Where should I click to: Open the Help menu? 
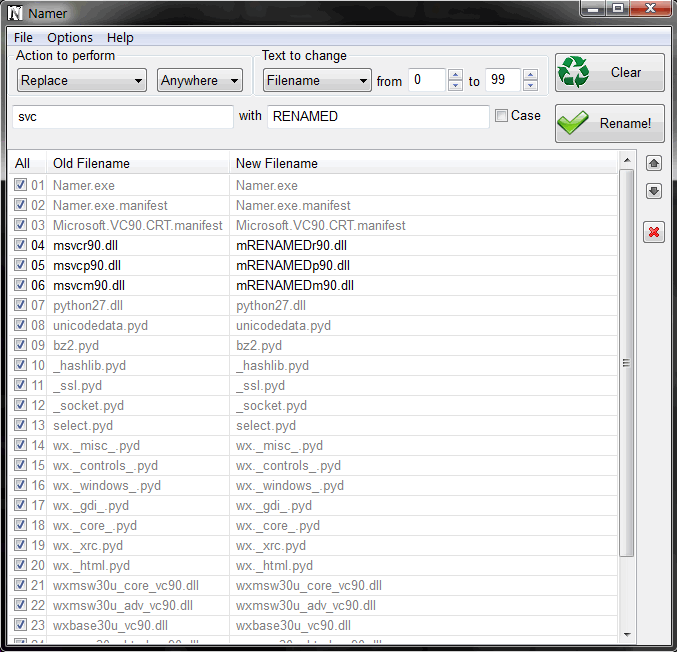click(x=120, y=37)
